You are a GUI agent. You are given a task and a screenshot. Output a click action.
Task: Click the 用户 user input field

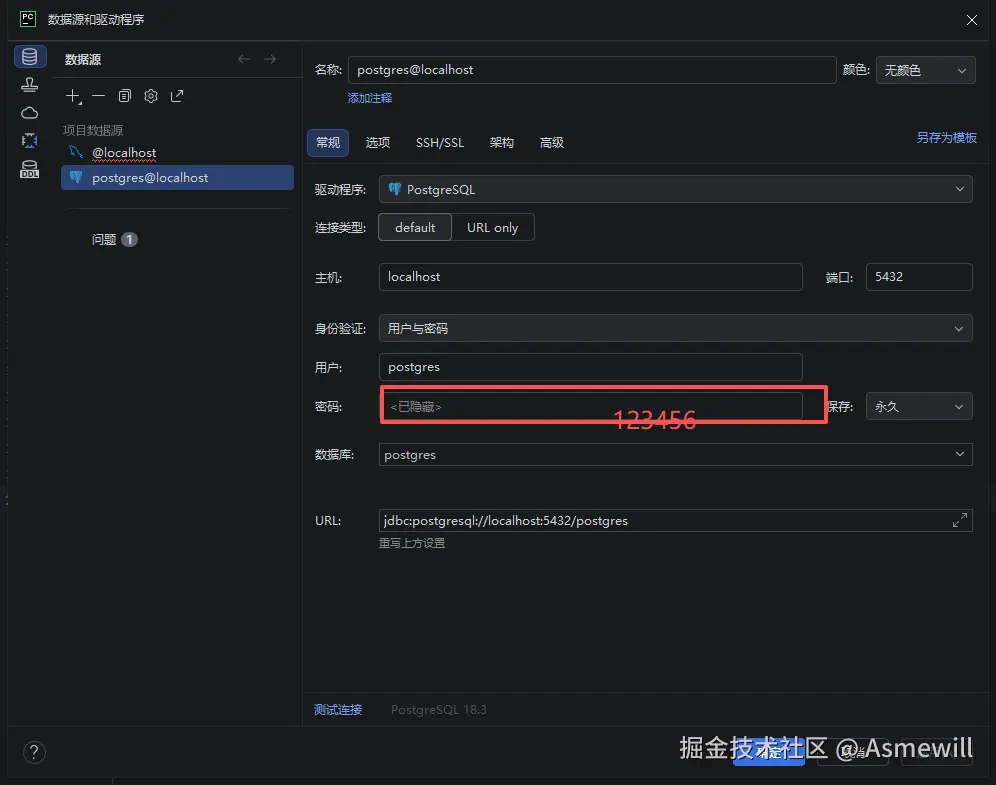click(x=591, y=367)
